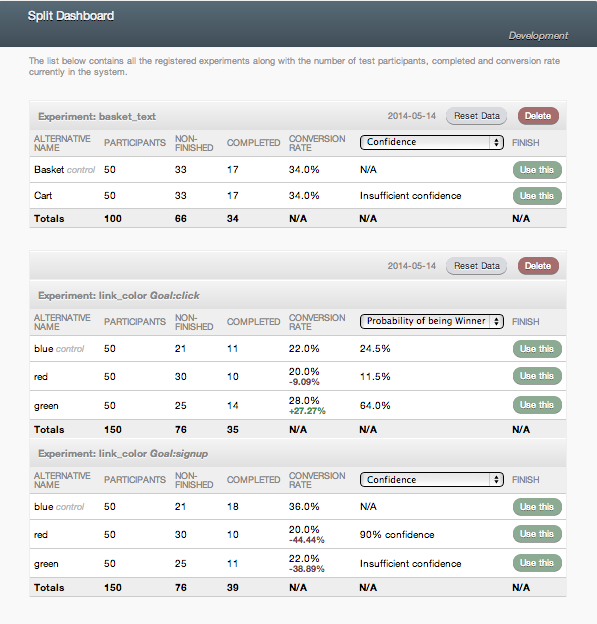
Task: Use green alternative for Goal:click
Action: [537, 405]
